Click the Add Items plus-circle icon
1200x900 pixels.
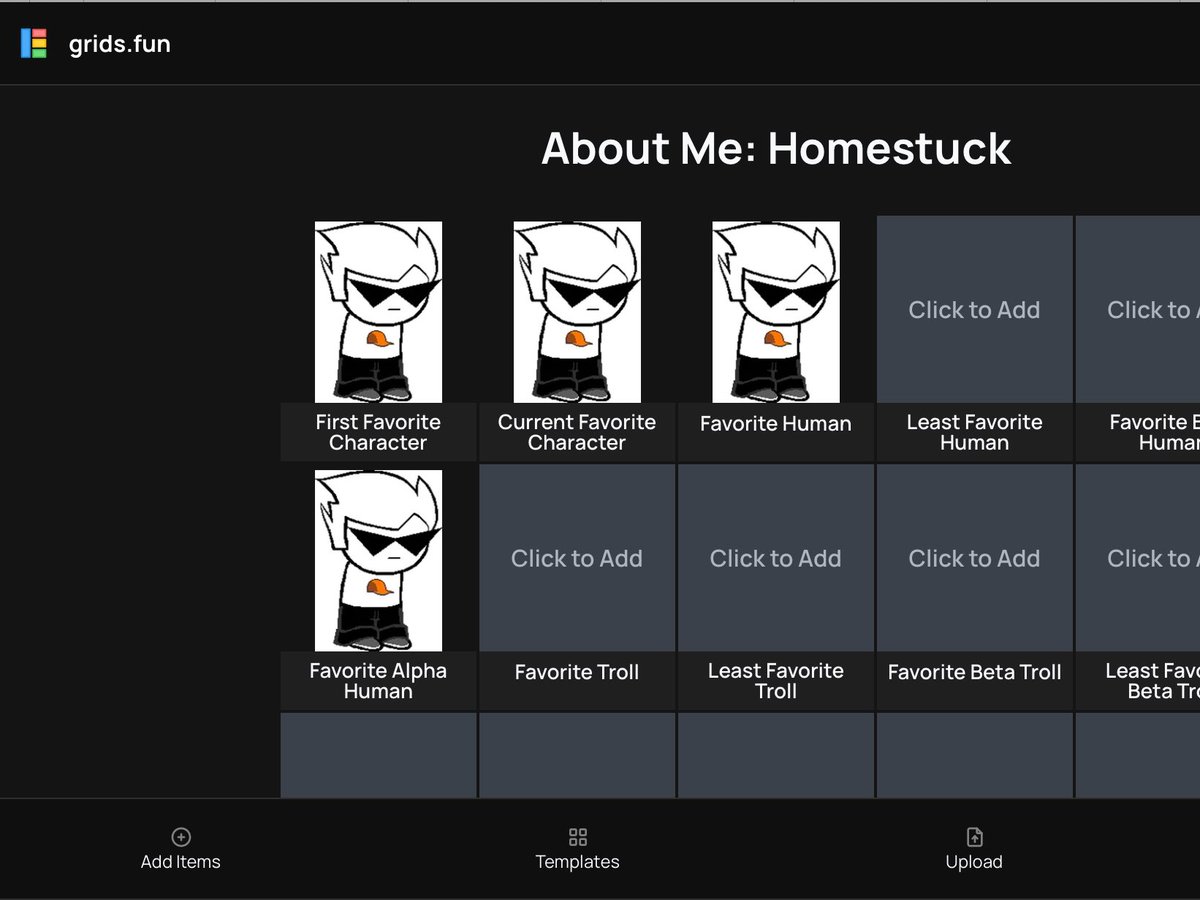coord(181,837)
